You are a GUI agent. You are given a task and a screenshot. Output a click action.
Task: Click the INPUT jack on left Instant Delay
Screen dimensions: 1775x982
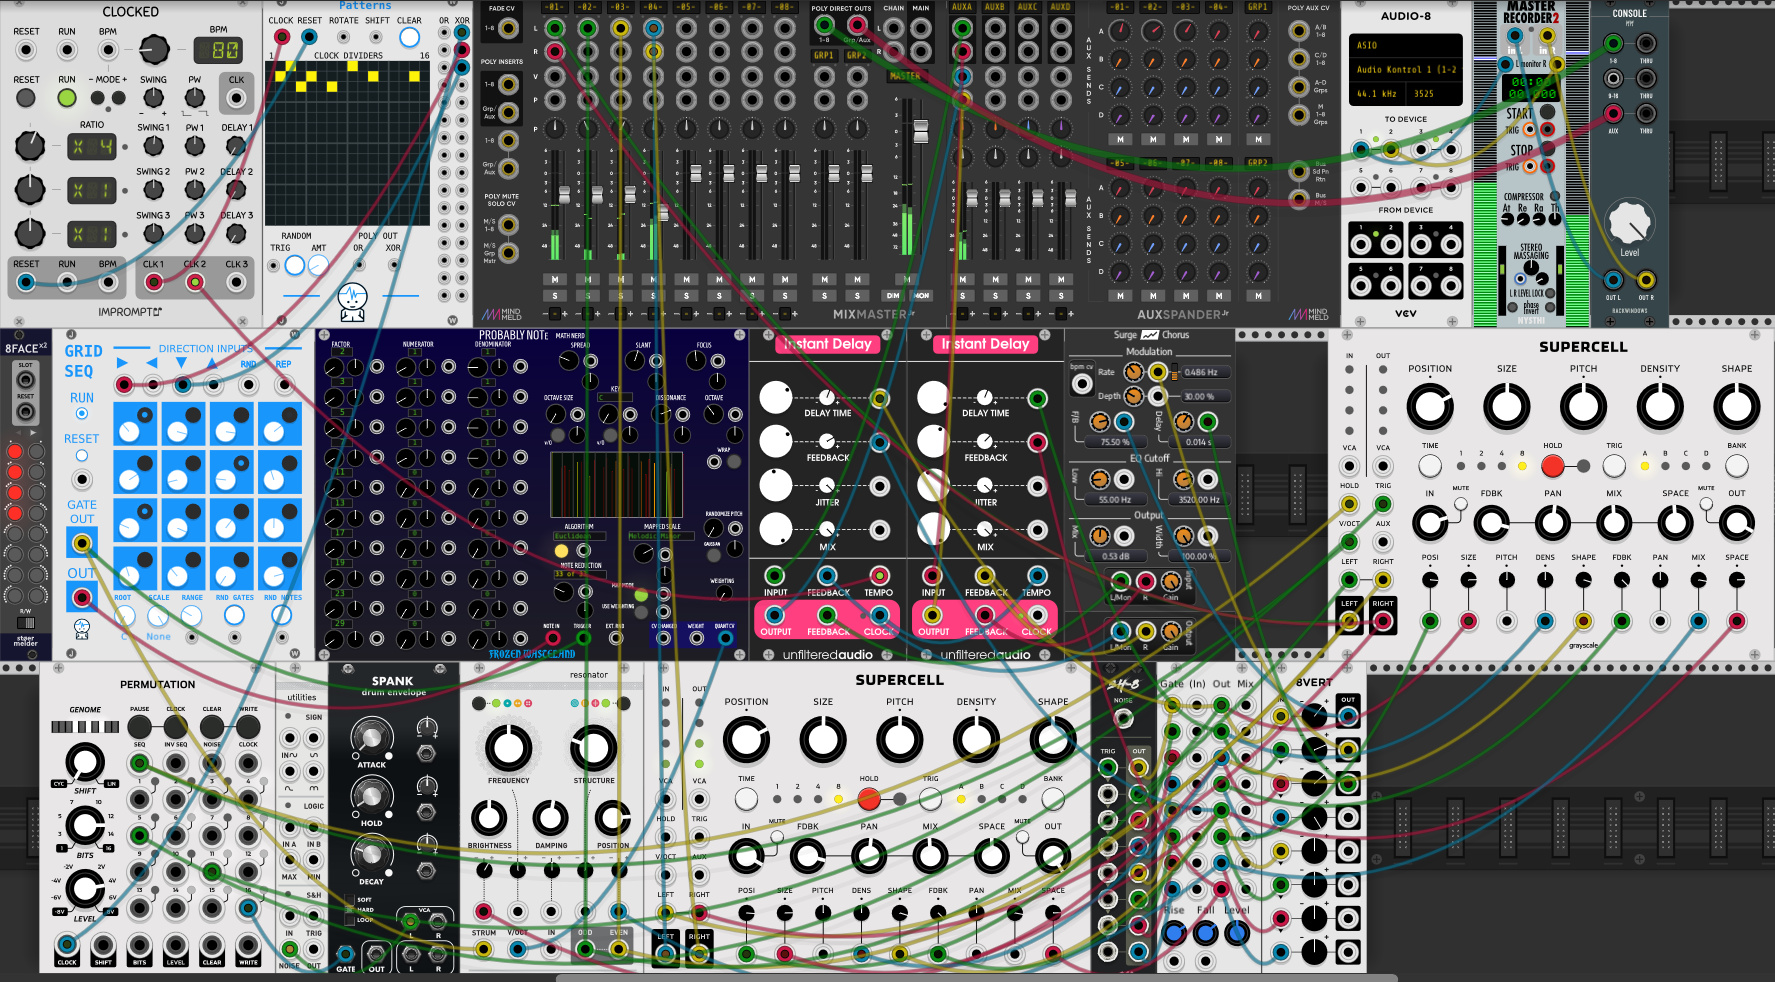click(775, 575)
